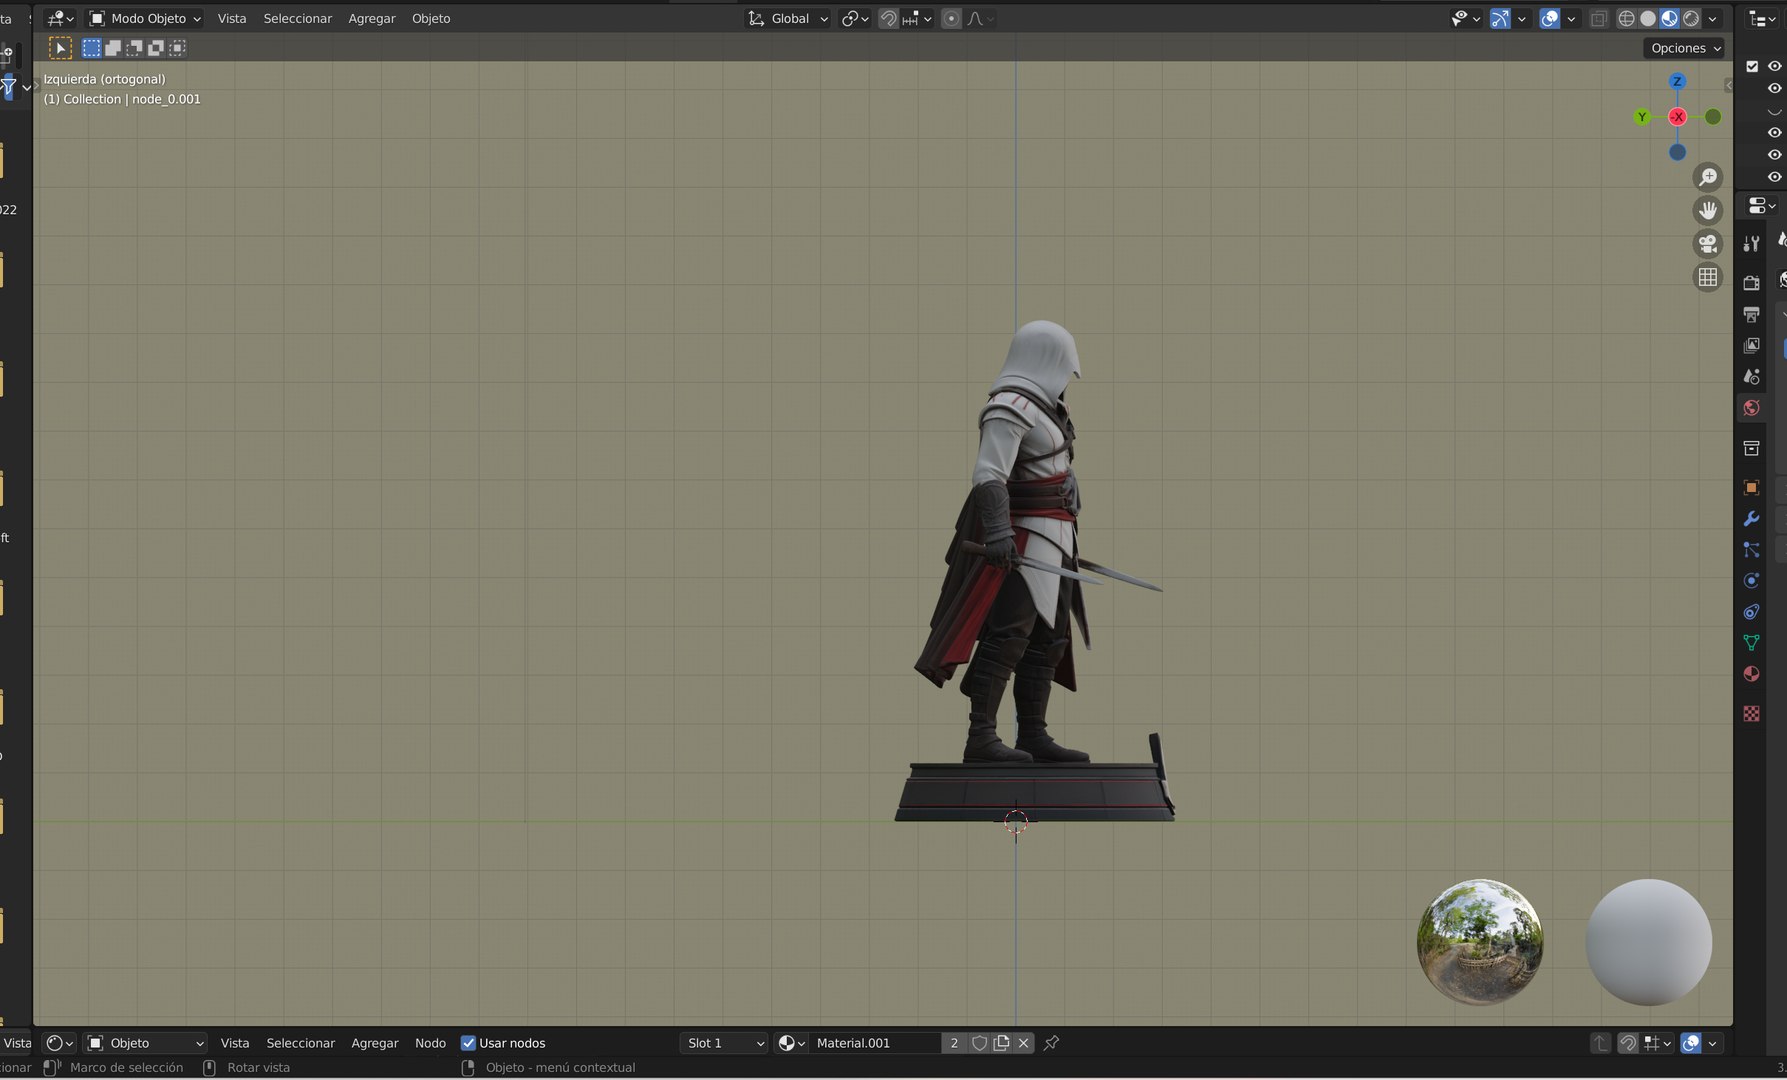
Task: Open the Modifiers tab (blue wrench)
Action: (x=1751, y=519)
